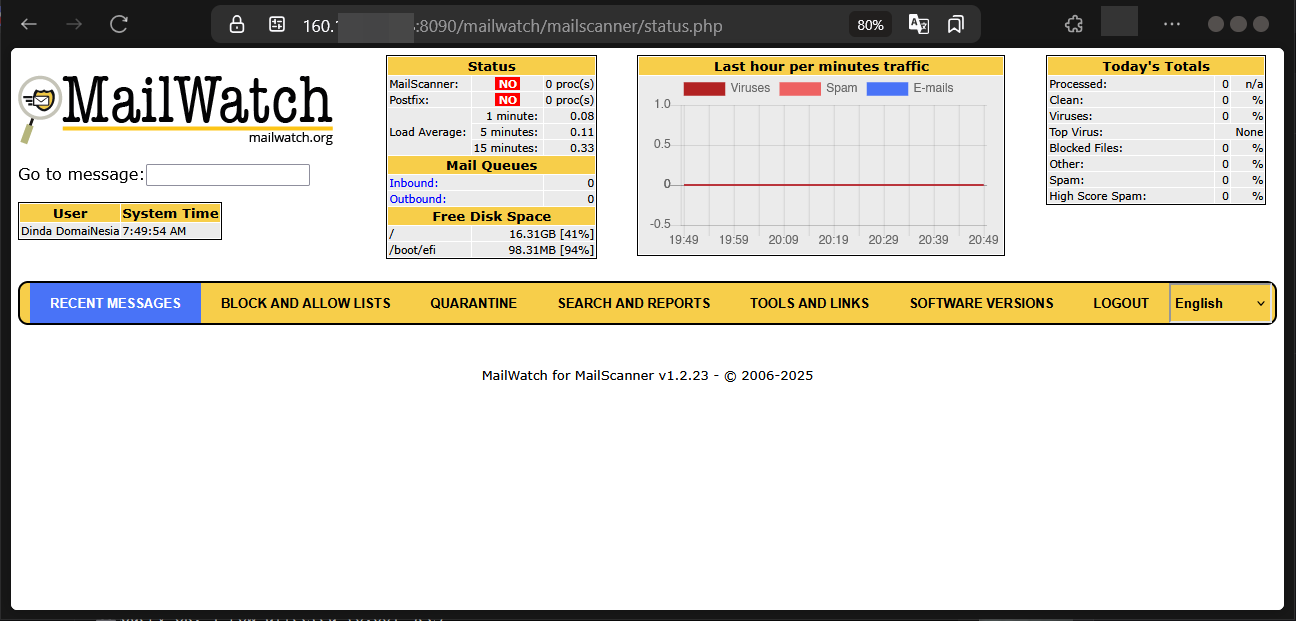1296x621 pixels.
Task: Click the mailwatch.org text under logo
Action: point(291,138)
